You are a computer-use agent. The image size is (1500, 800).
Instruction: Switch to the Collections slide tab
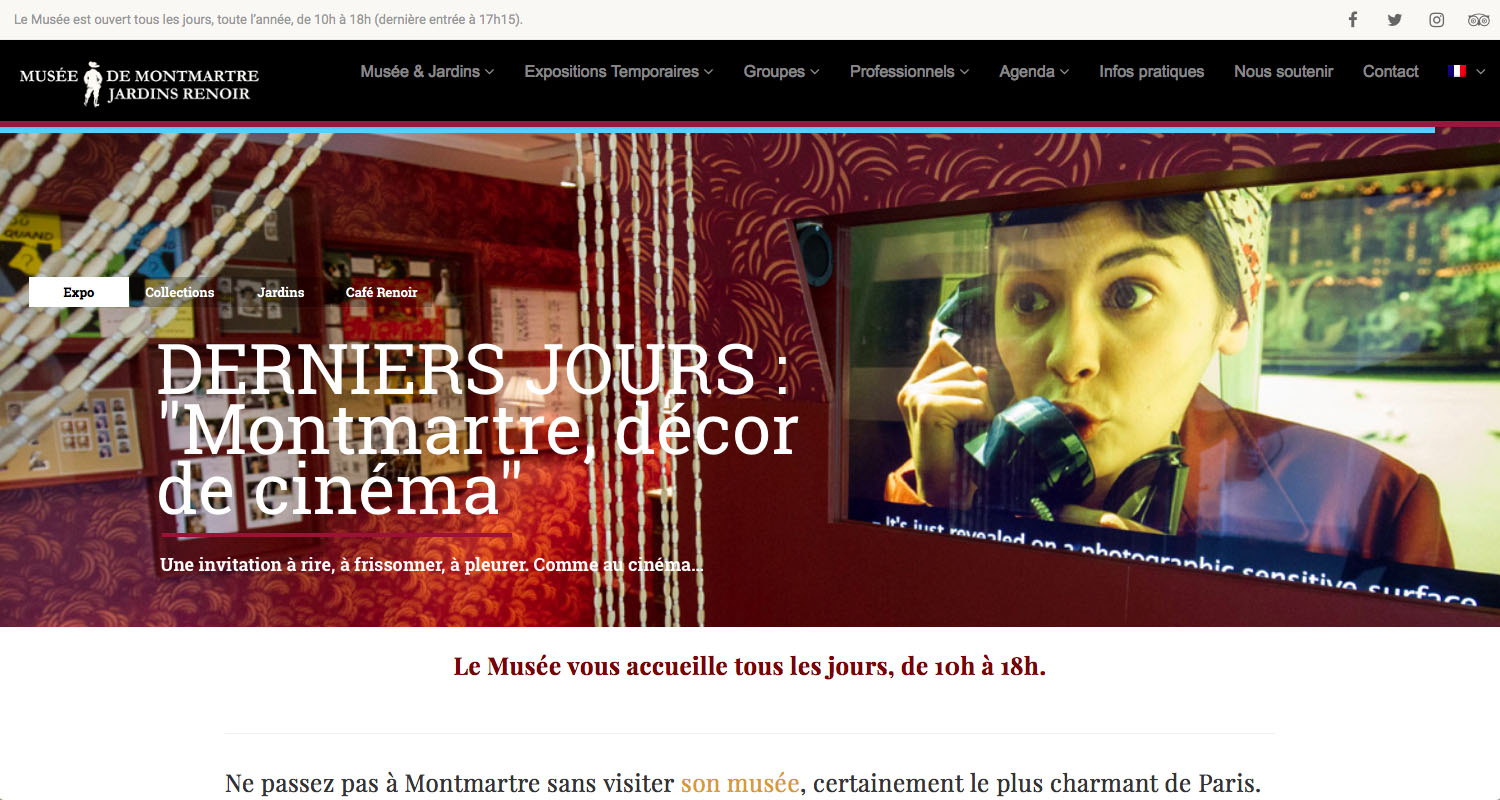click(x=180, y=292)
